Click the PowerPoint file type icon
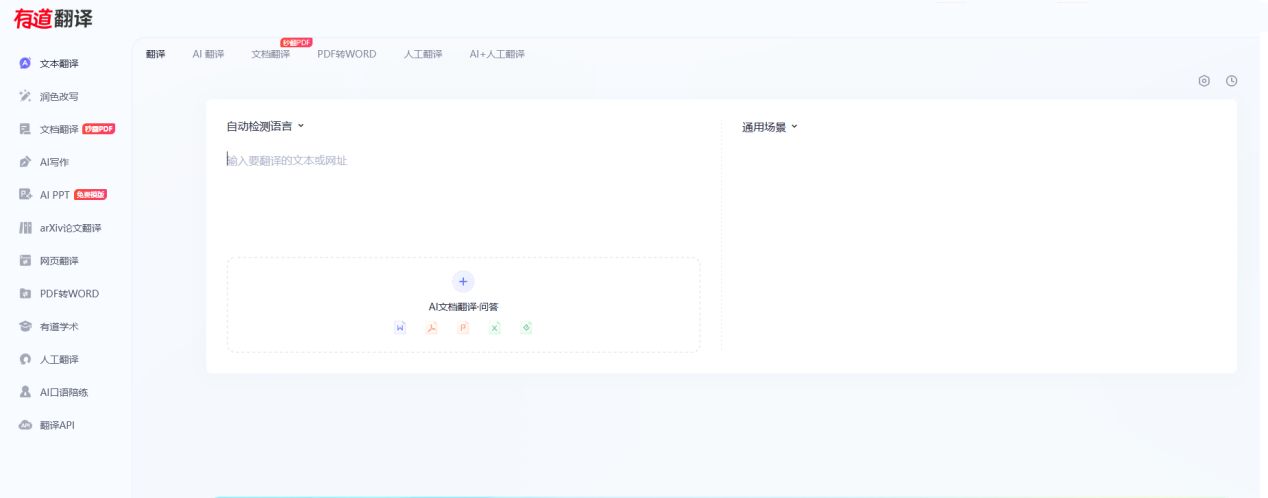This screenshot has width=1268, height=498. point(463,327)
